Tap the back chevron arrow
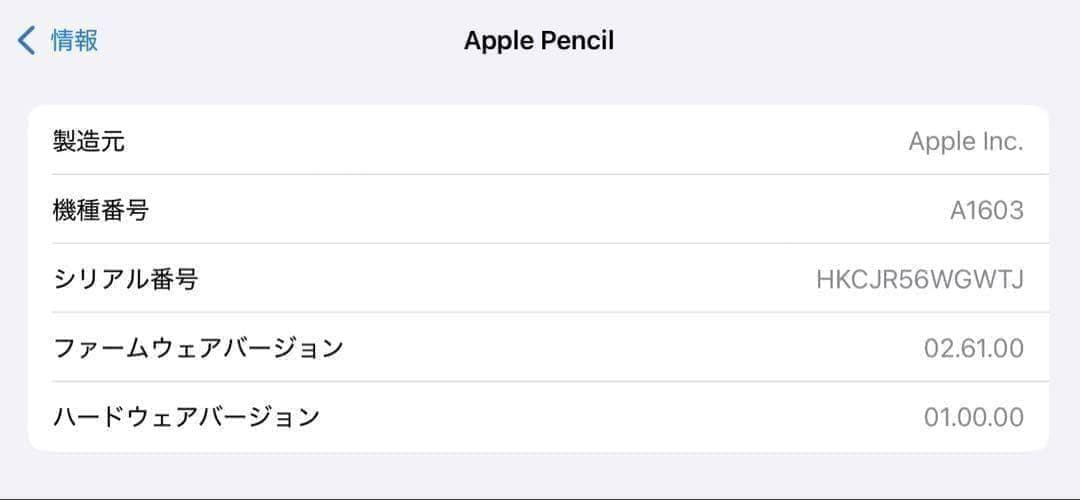Image resolution: width=1080 pixels, height=500 pixels. (27, 41)
